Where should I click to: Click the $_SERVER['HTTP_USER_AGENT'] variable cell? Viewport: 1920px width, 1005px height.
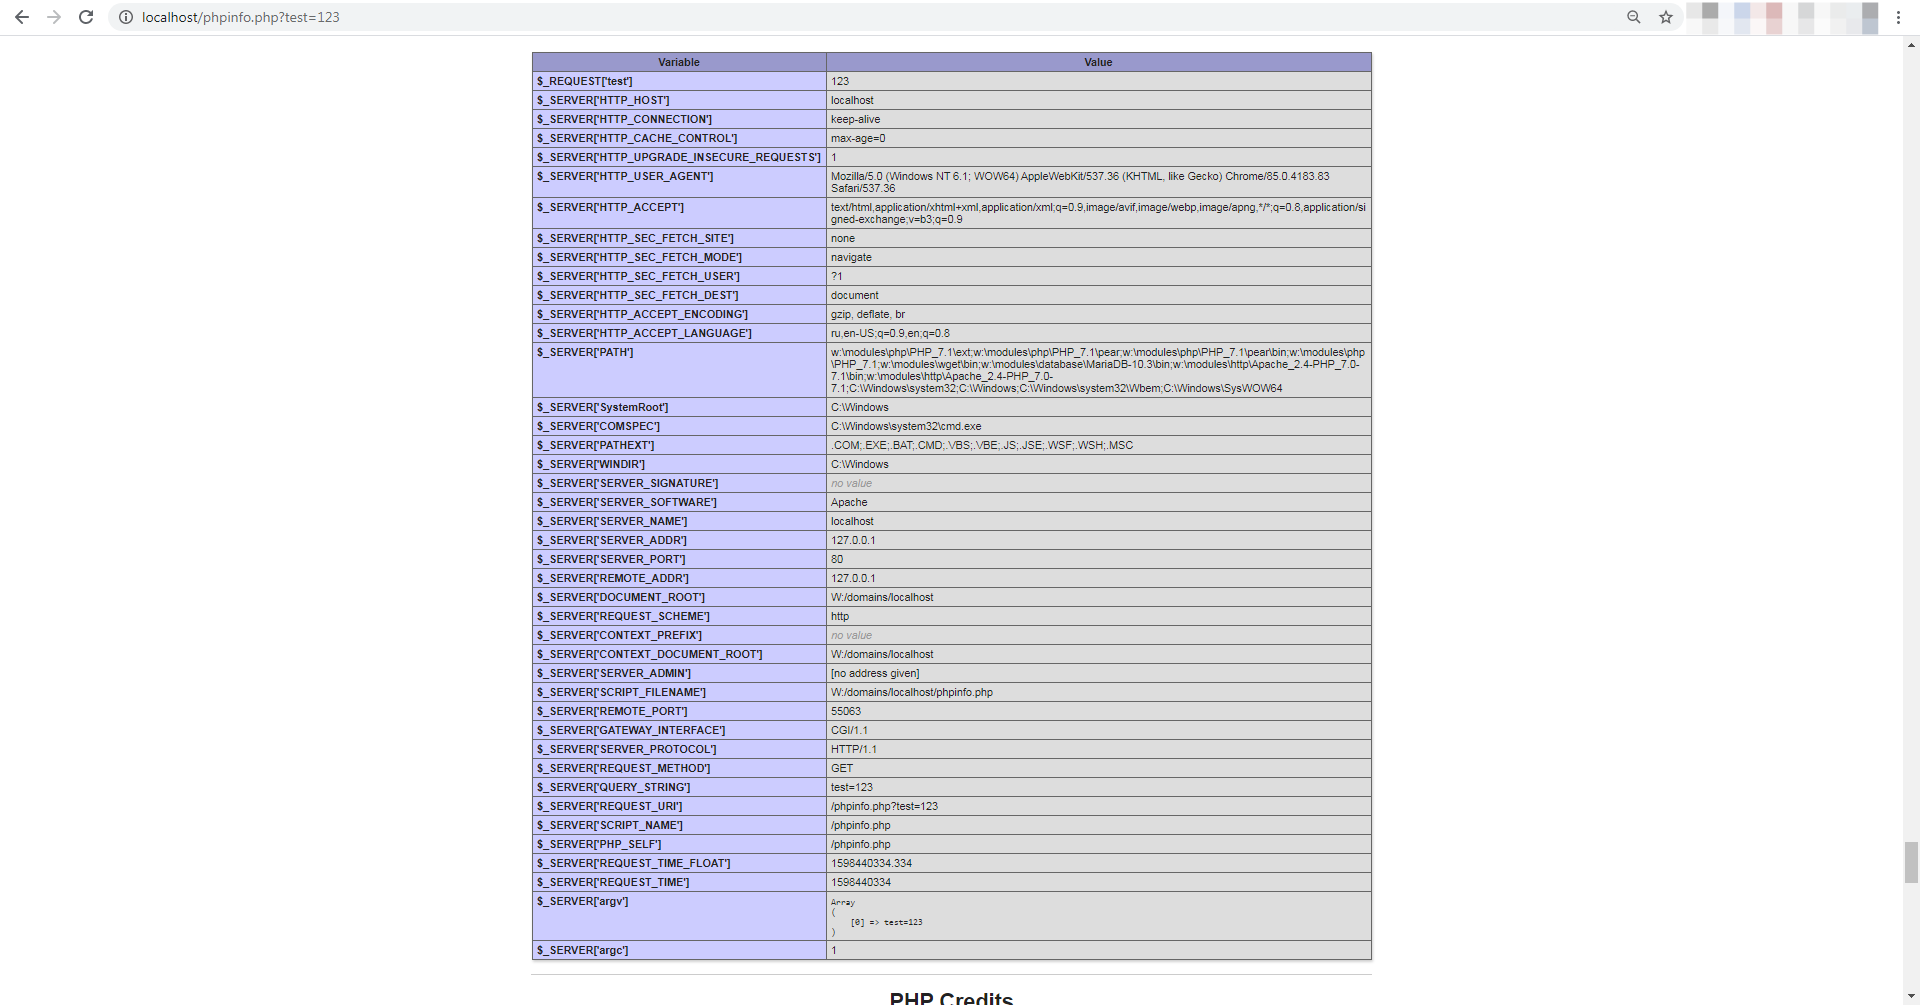(625, 177)
